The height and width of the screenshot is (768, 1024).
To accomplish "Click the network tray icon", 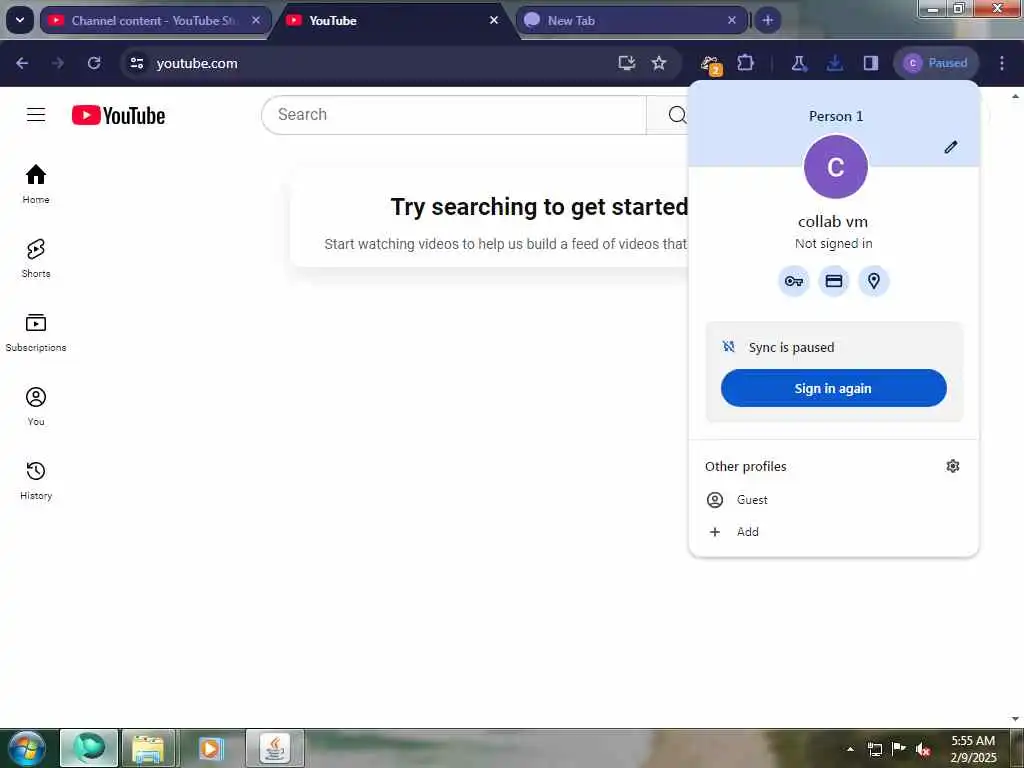I will (x=874, y=749).
